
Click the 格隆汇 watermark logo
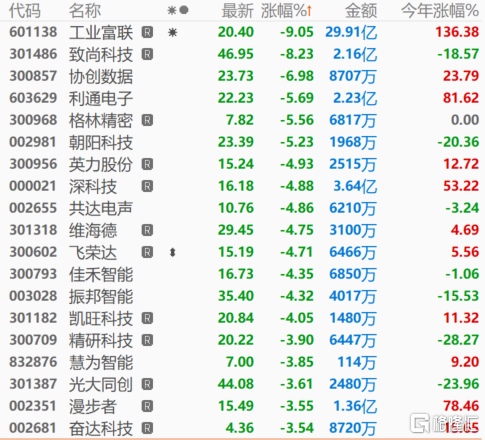(x=445, y=423)
